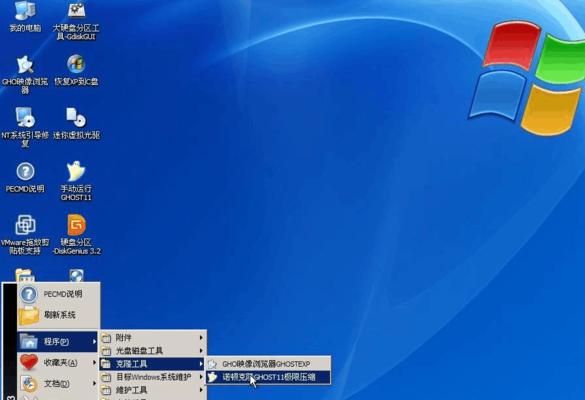
Task: Click VMware拖放剪贴板支持 desktop icon
Action: click(25, 235)
